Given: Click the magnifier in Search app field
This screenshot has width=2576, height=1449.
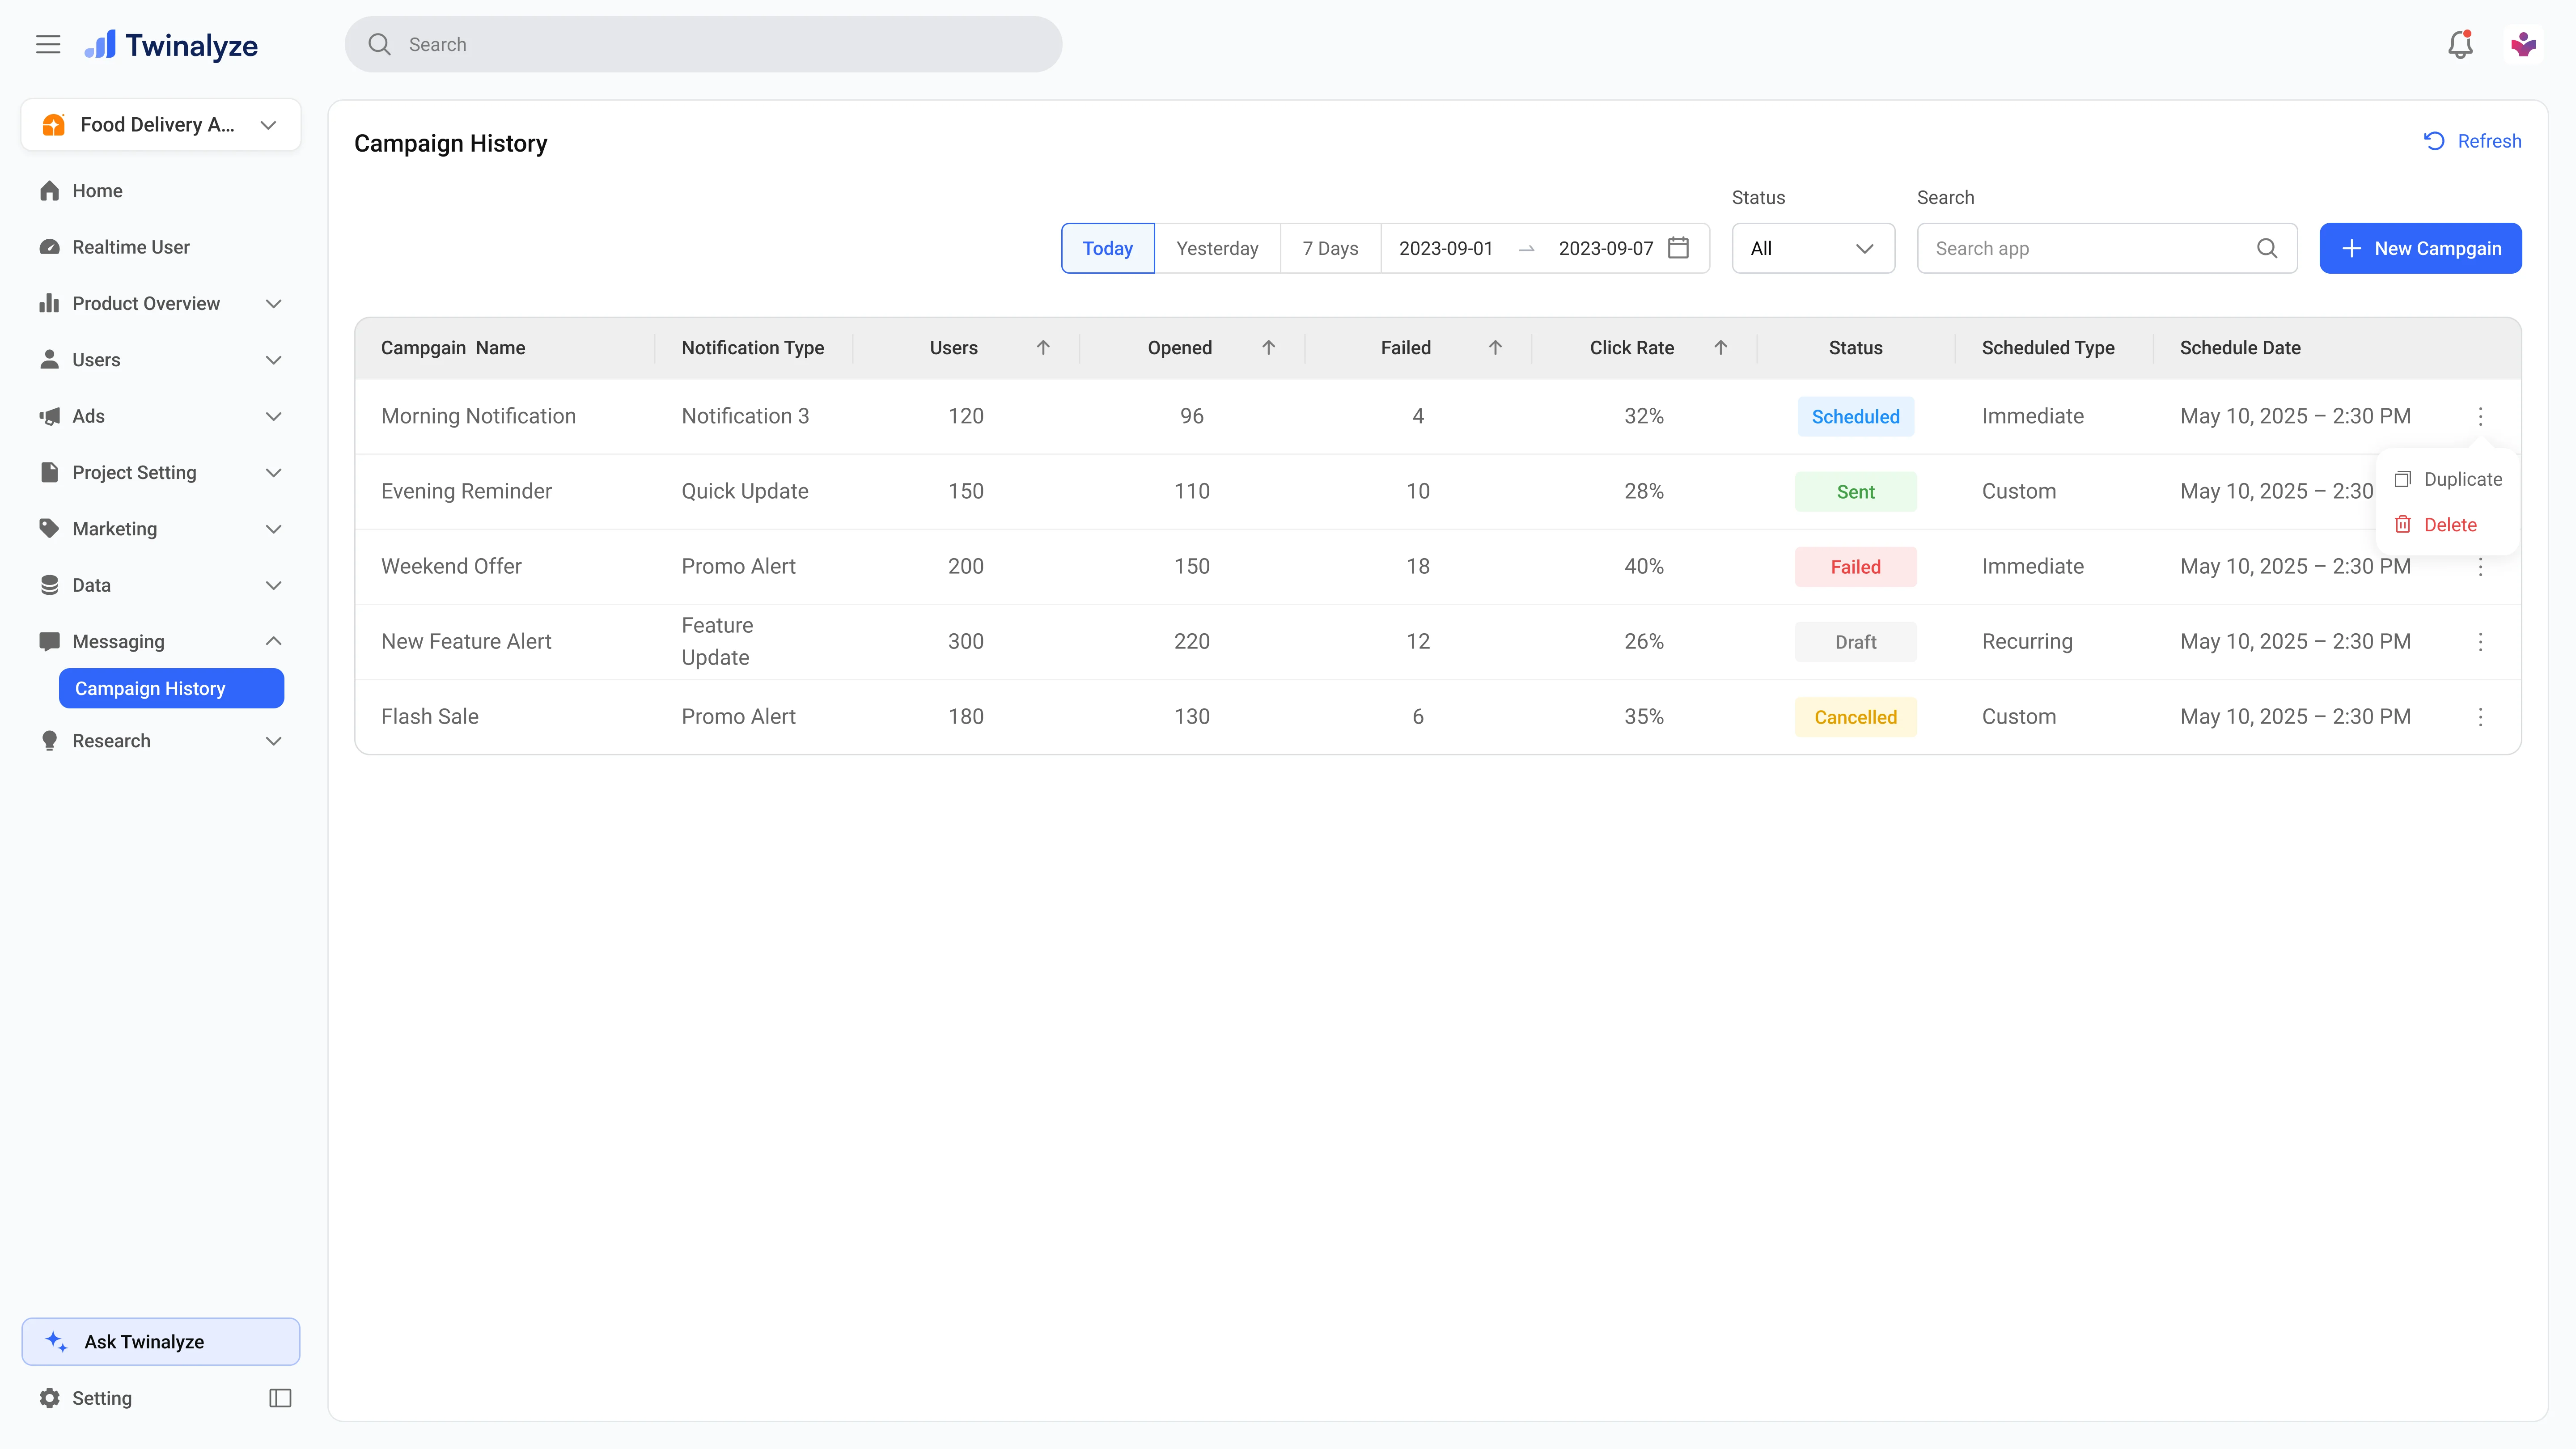Looking at the screenshot, I should 2267,248.
